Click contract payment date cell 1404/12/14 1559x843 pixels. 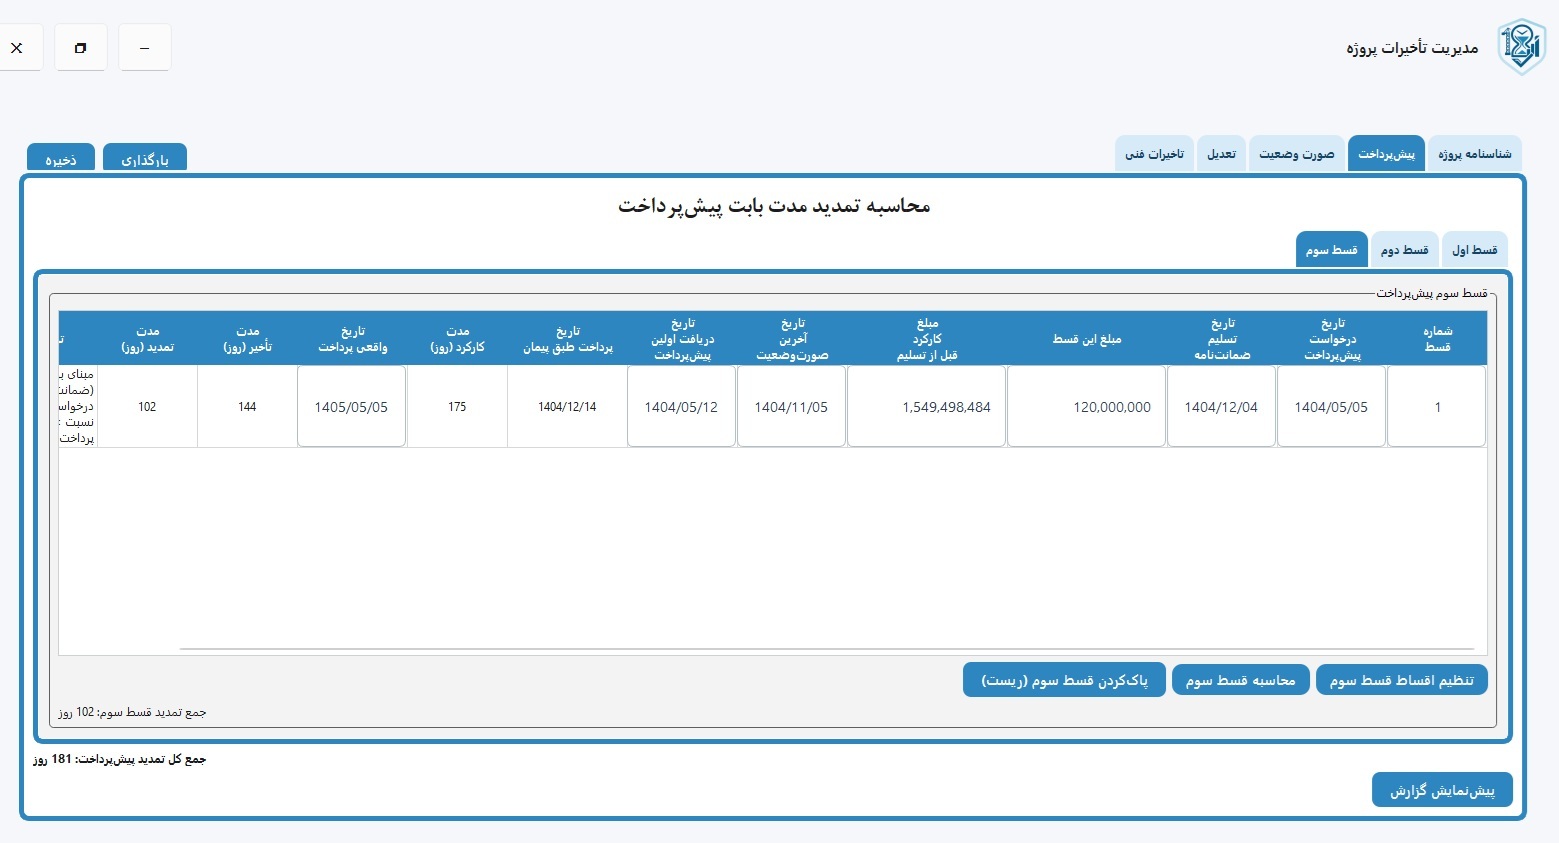[x=567, y=407]
